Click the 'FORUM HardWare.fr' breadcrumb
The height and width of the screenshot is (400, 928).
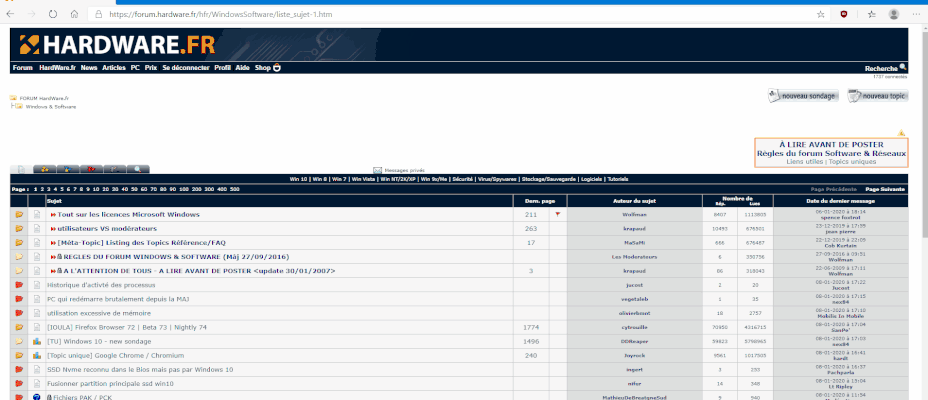[44, 98]
